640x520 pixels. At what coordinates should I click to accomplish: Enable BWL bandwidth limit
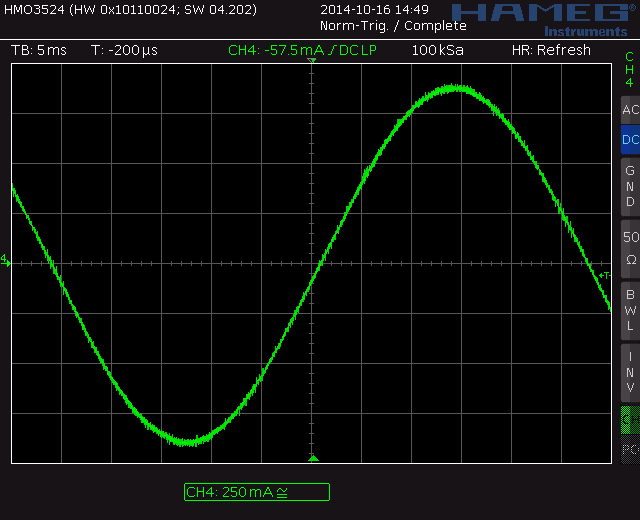click(x=629, y=309)
